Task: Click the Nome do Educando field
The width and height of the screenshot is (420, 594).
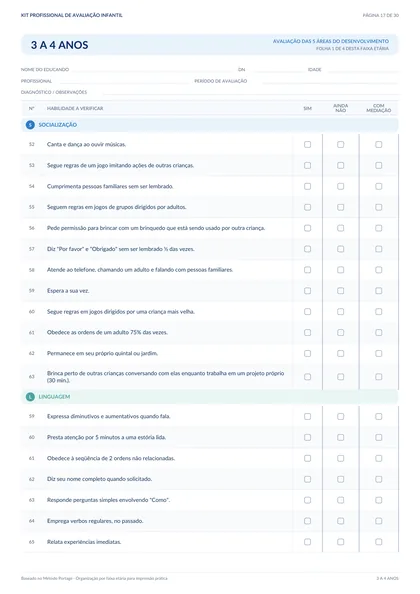Action: [x=152, y=70]
